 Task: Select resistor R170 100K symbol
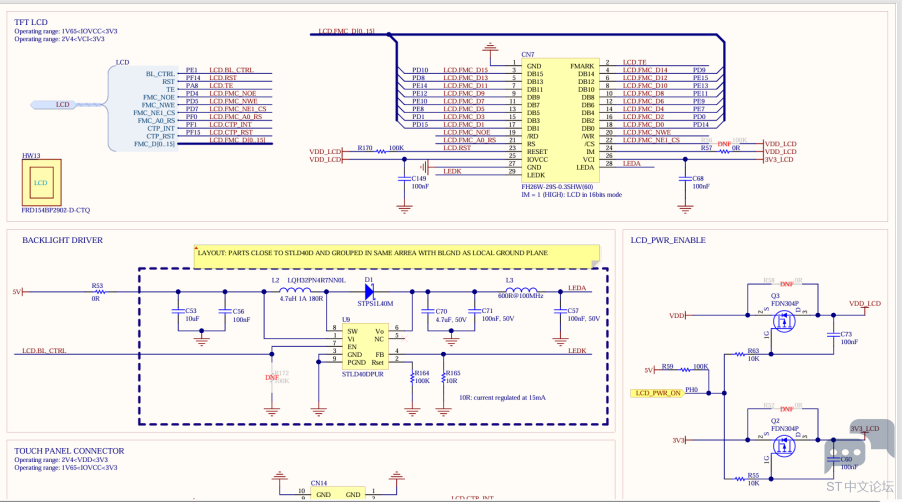[x=381, y=151]
